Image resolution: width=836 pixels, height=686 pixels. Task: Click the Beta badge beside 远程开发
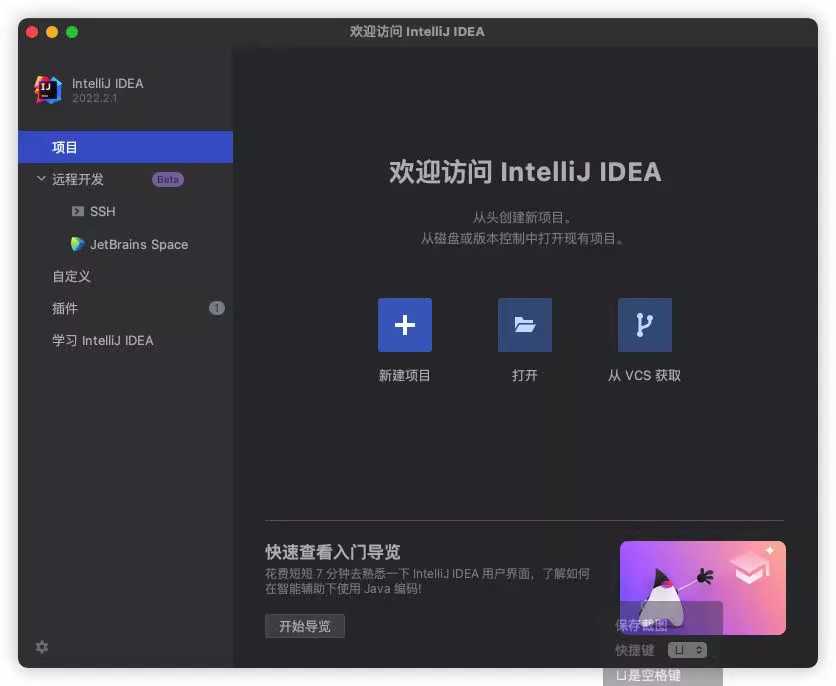(167, 180)
